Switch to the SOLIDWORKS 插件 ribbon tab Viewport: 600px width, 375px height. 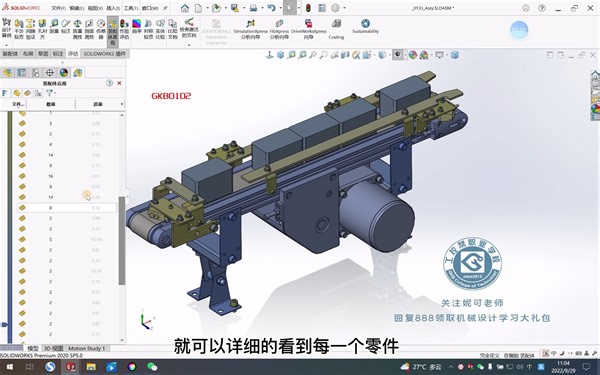point(104,54)
